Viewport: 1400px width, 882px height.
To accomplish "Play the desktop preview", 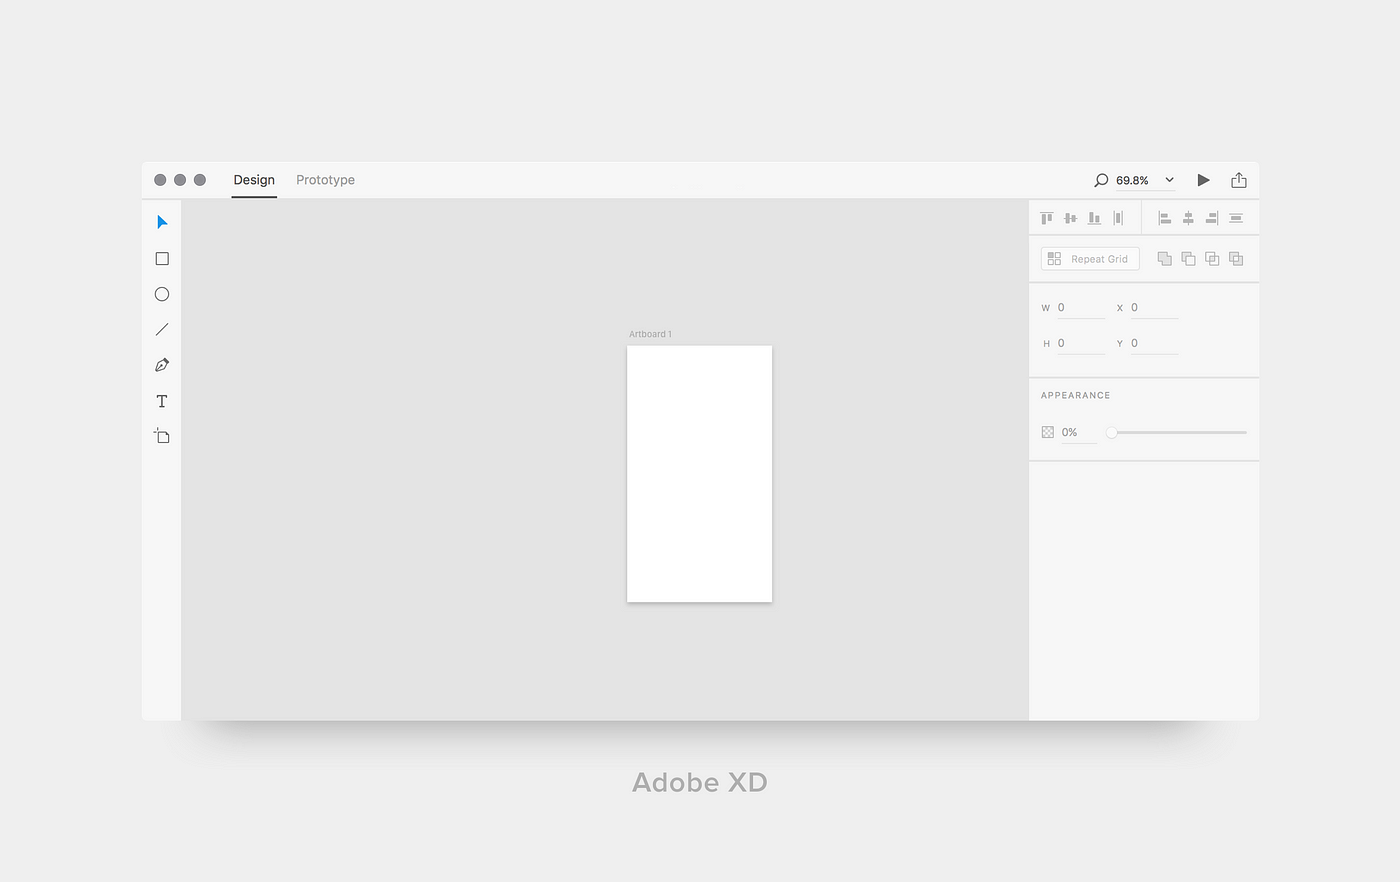I will (1204, 180).
